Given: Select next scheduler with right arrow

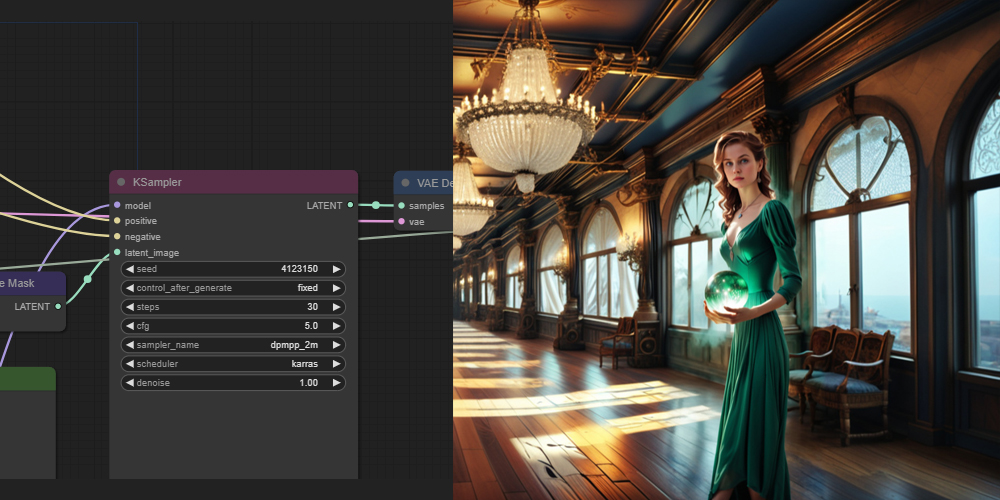Looking at the screenshot, I should point(337,364).
